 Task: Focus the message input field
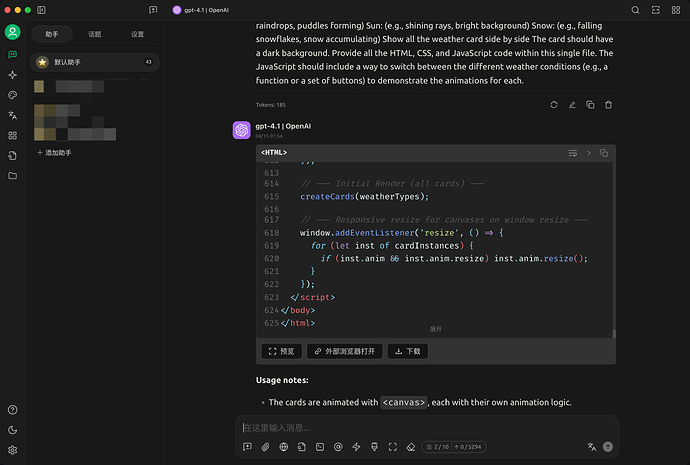point(427,427)
